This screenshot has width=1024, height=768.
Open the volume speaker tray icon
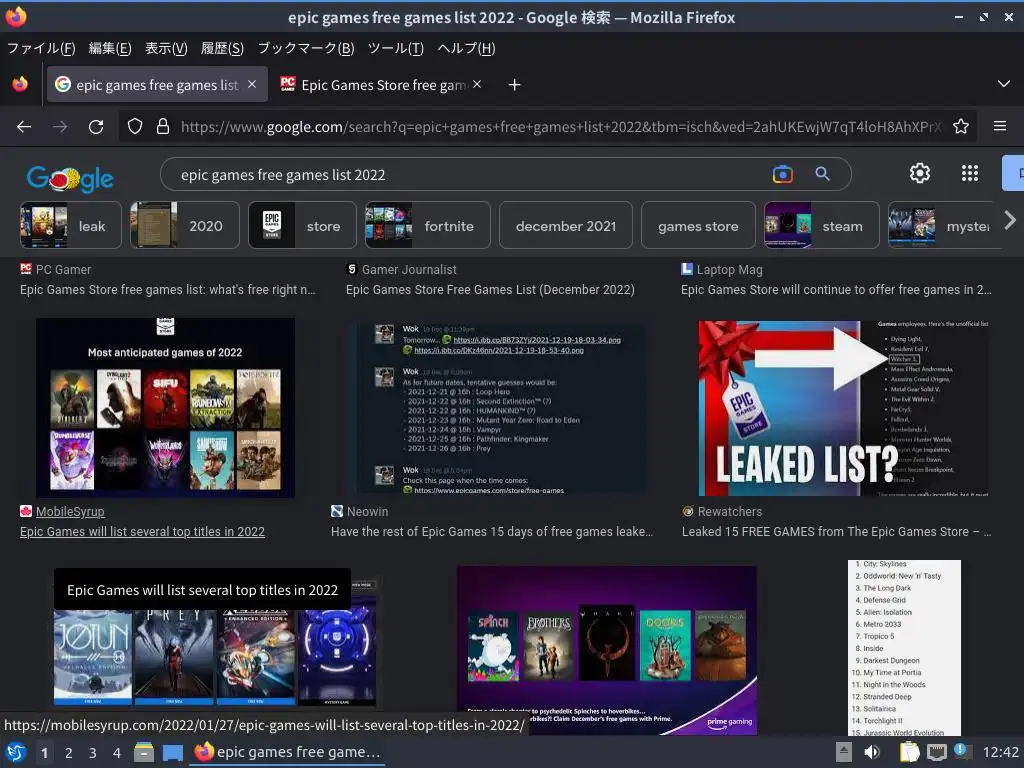pos(872,752)
